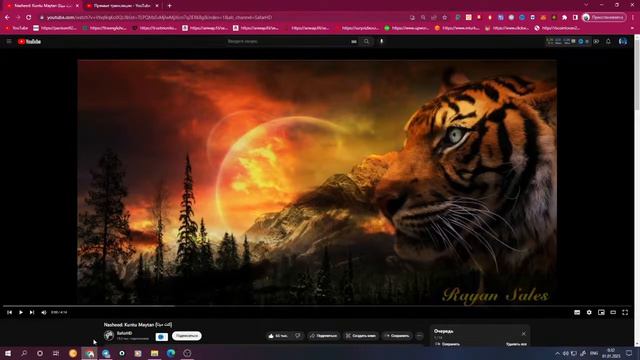Focus the YouTube search input field

[x=288, y=41]
